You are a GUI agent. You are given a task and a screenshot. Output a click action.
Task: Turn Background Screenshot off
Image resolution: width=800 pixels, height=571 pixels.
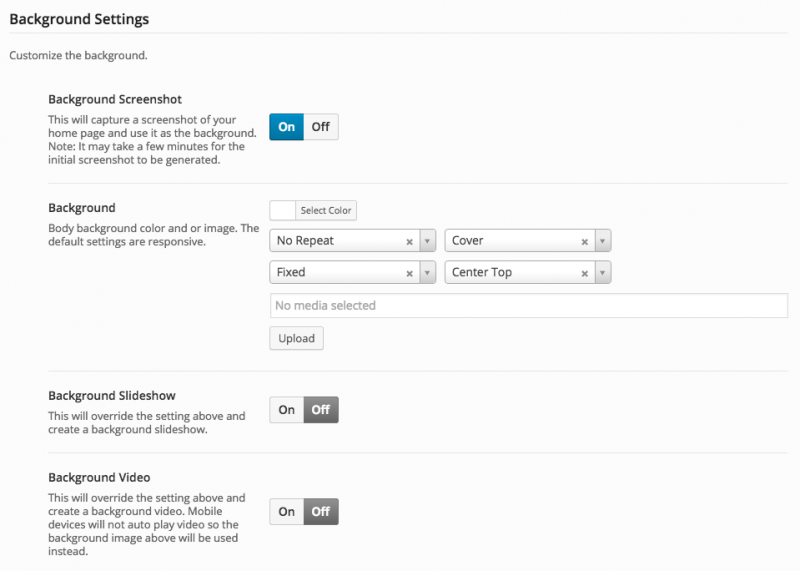click(320, 127)
